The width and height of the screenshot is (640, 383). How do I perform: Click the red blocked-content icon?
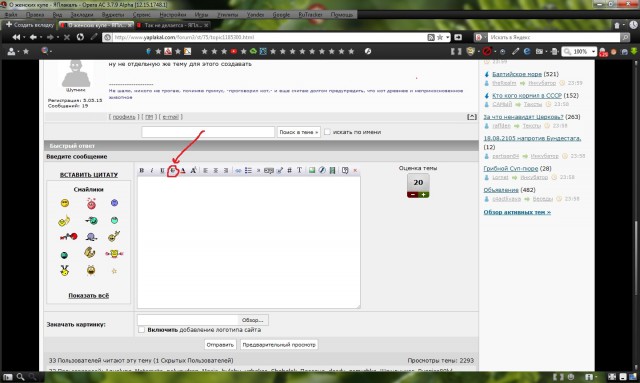click(x=487, y=51)
